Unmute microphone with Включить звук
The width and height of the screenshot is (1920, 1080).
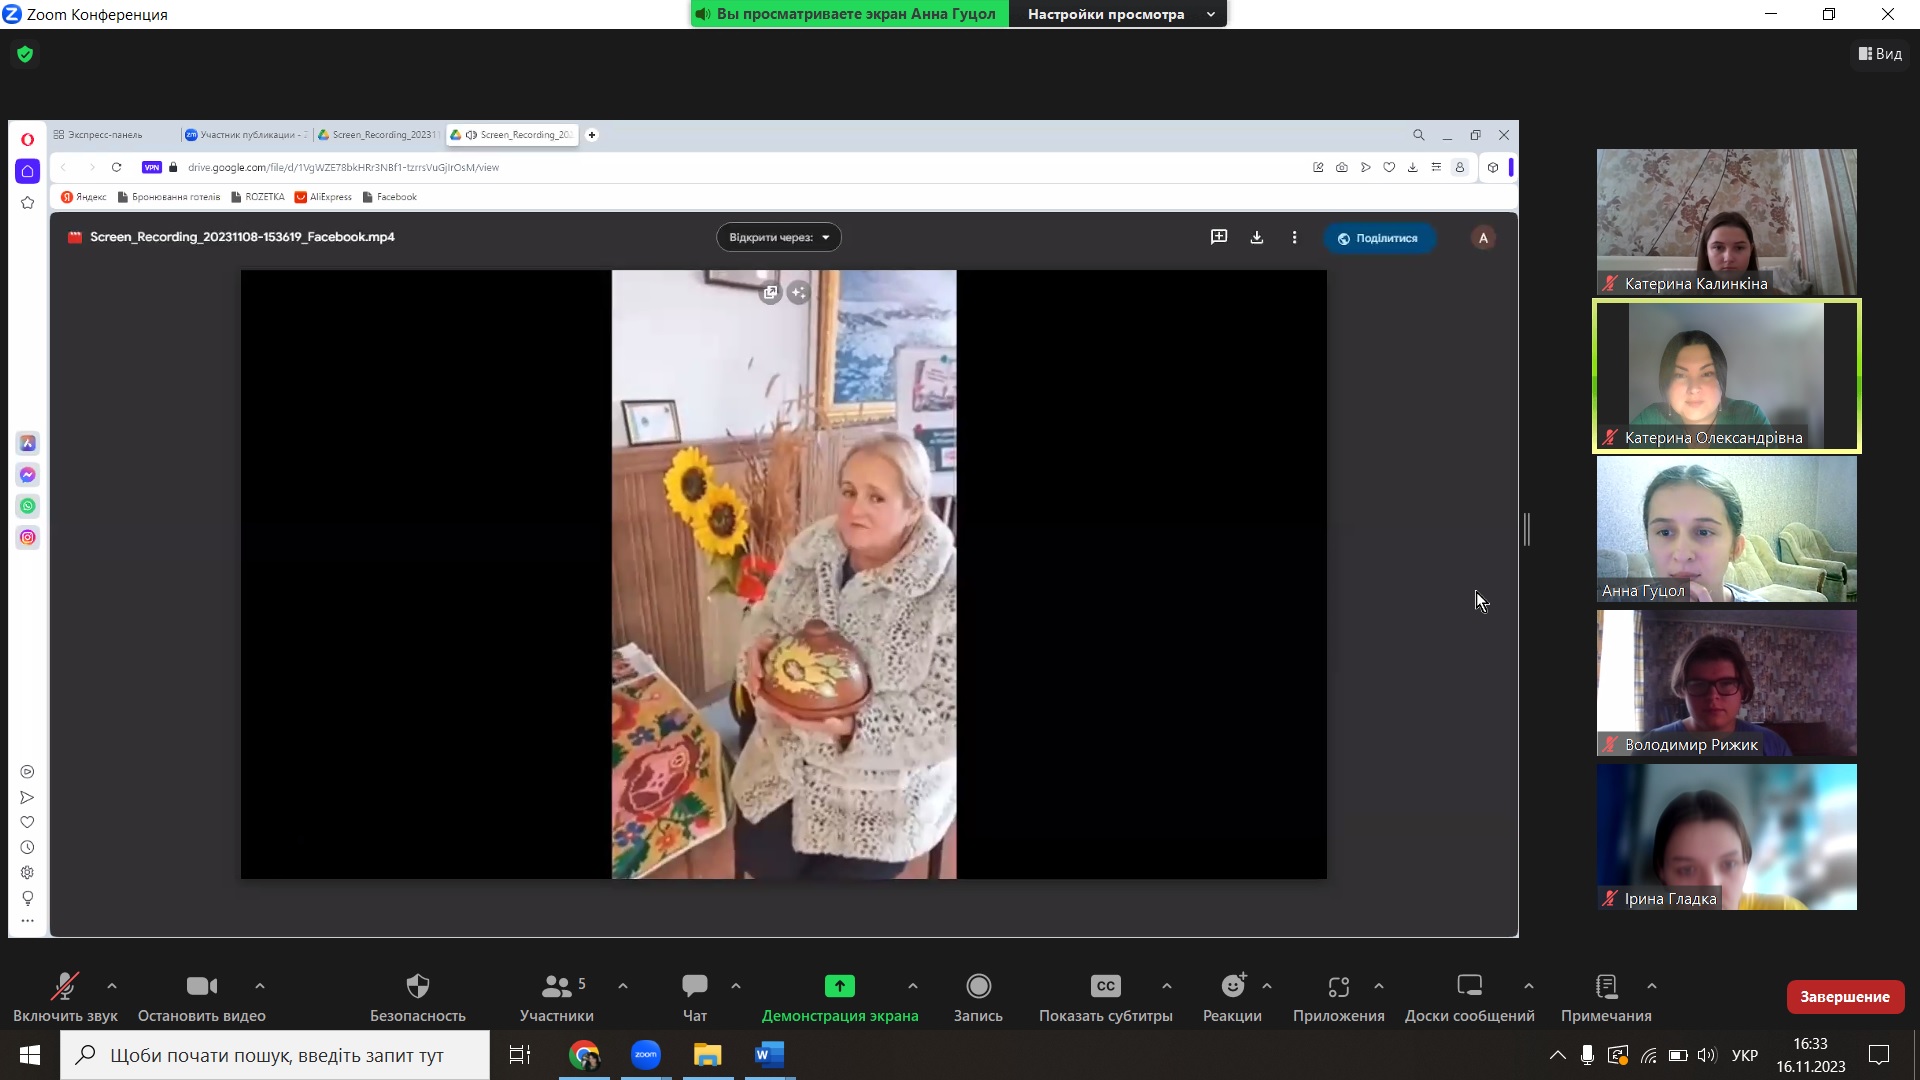click(65, 987)
